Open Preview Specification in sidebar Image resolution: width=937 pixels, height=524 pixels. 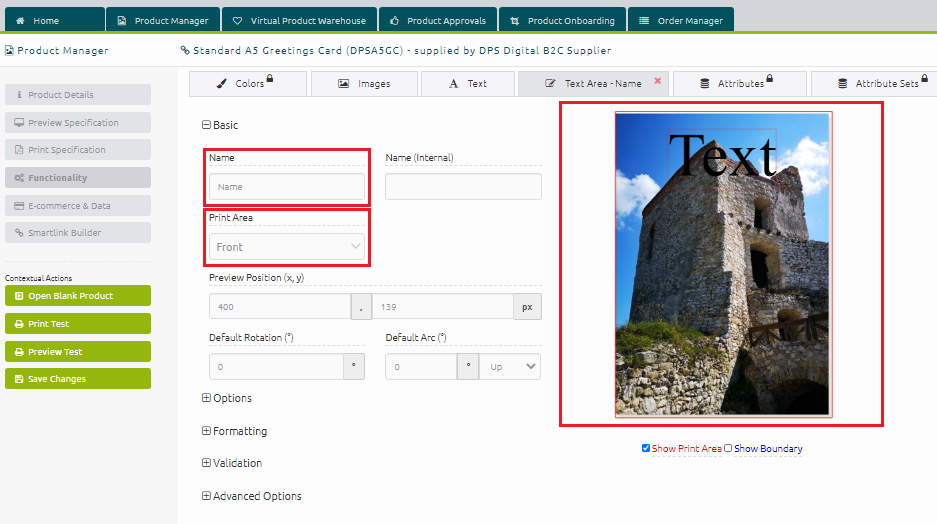78,122
